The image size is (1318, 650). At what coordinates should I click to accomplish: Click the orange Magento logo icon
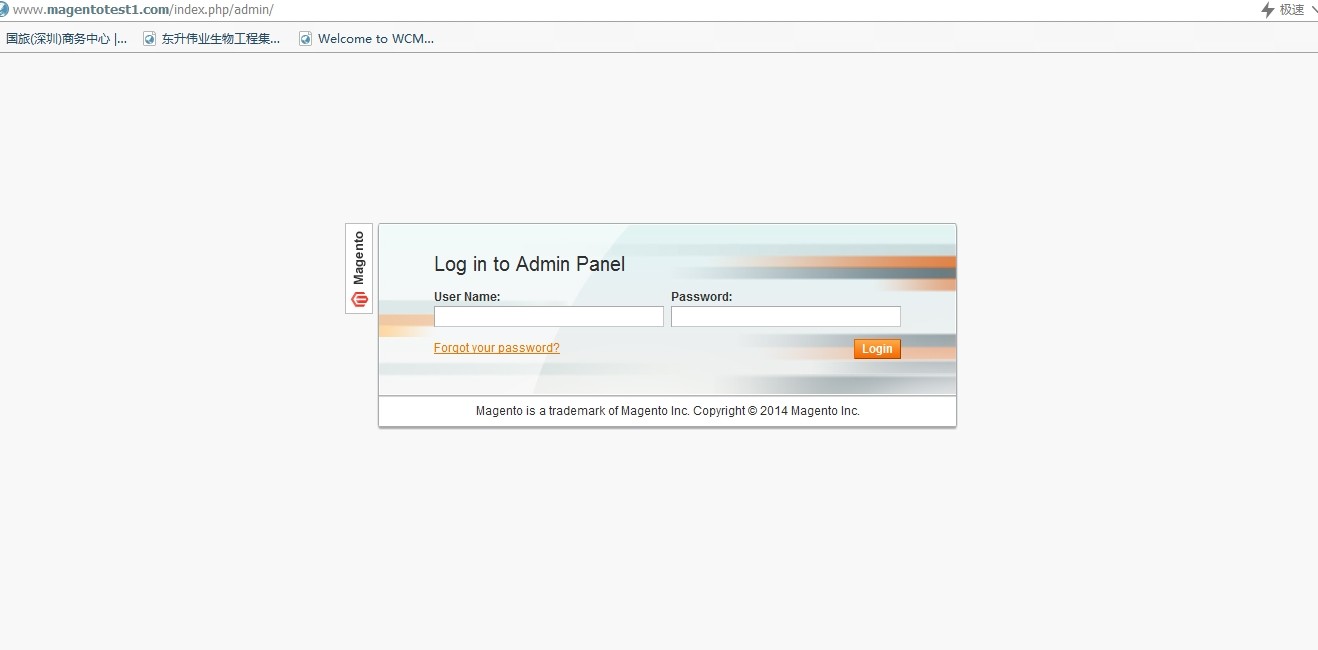pyautogui.click(x=360, y=299)
